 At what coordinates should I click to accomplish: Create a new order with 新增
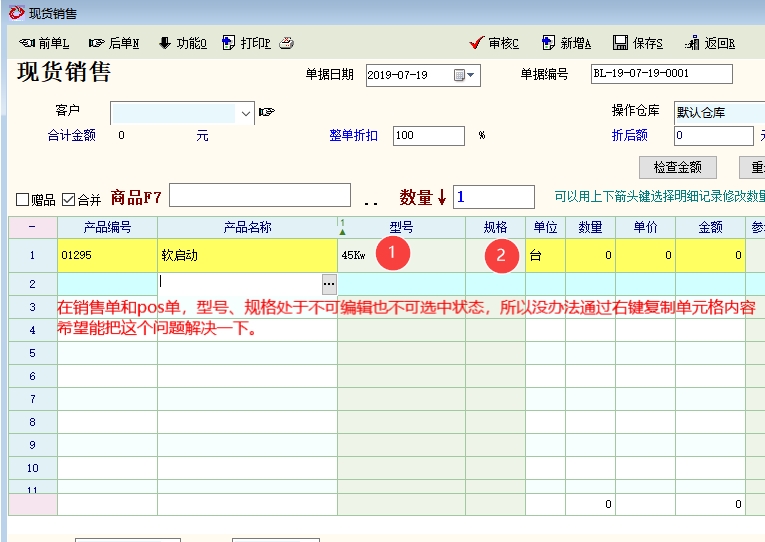coord(566,43)
